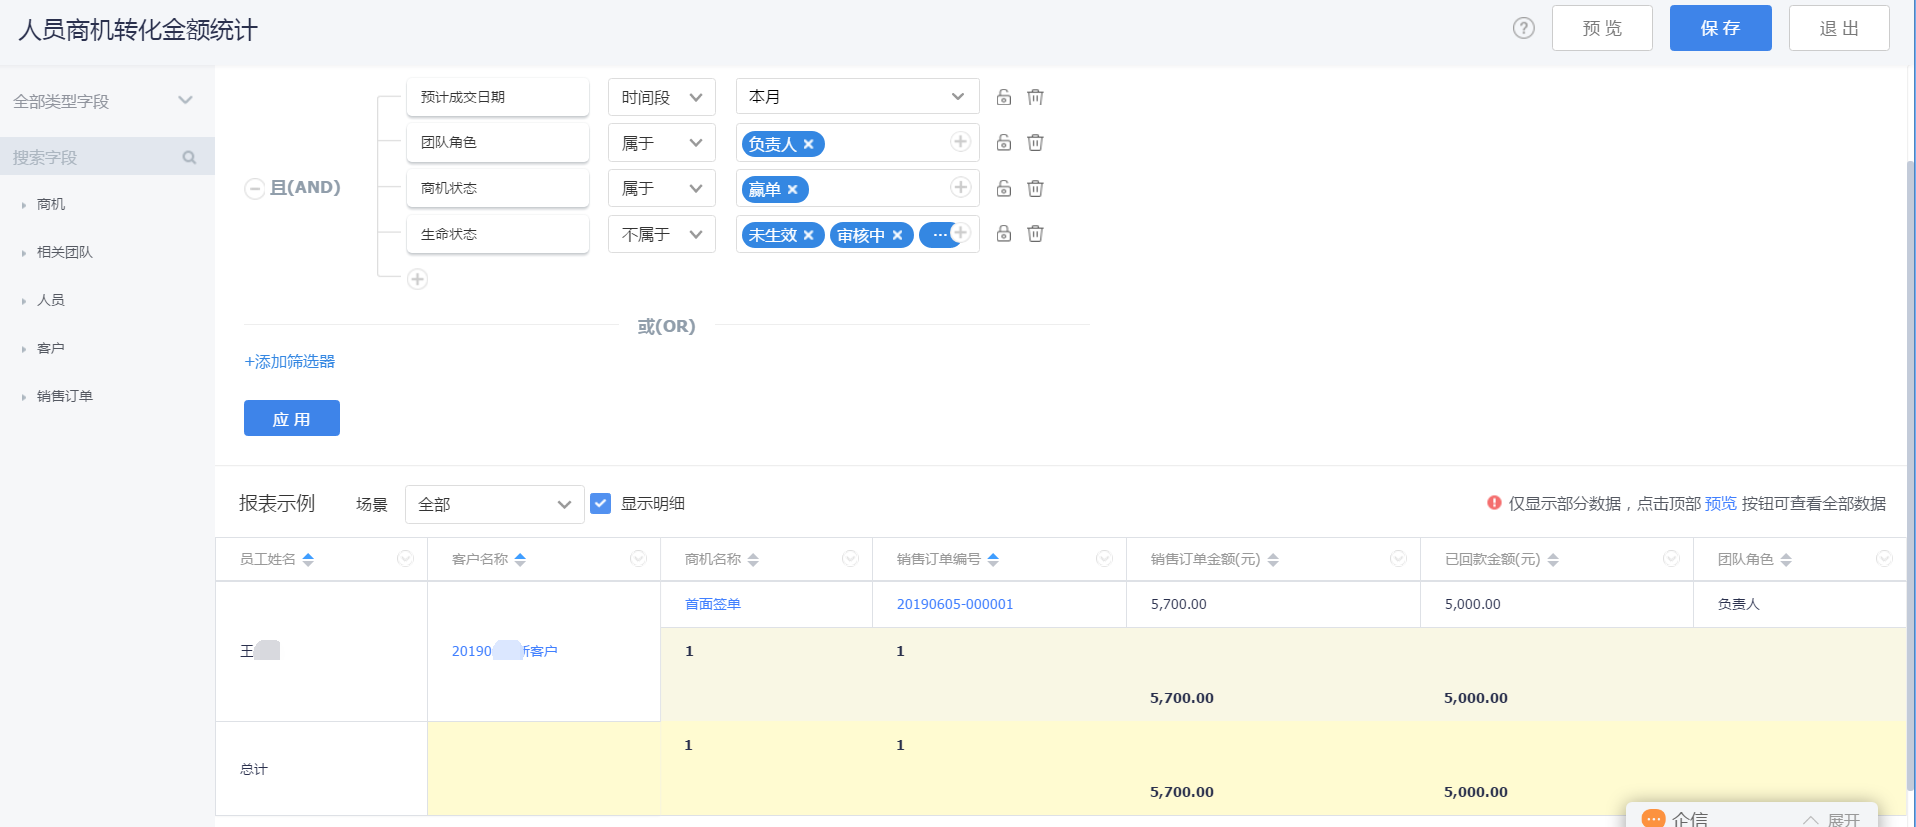Open the 本月 value dropdown

858,97
